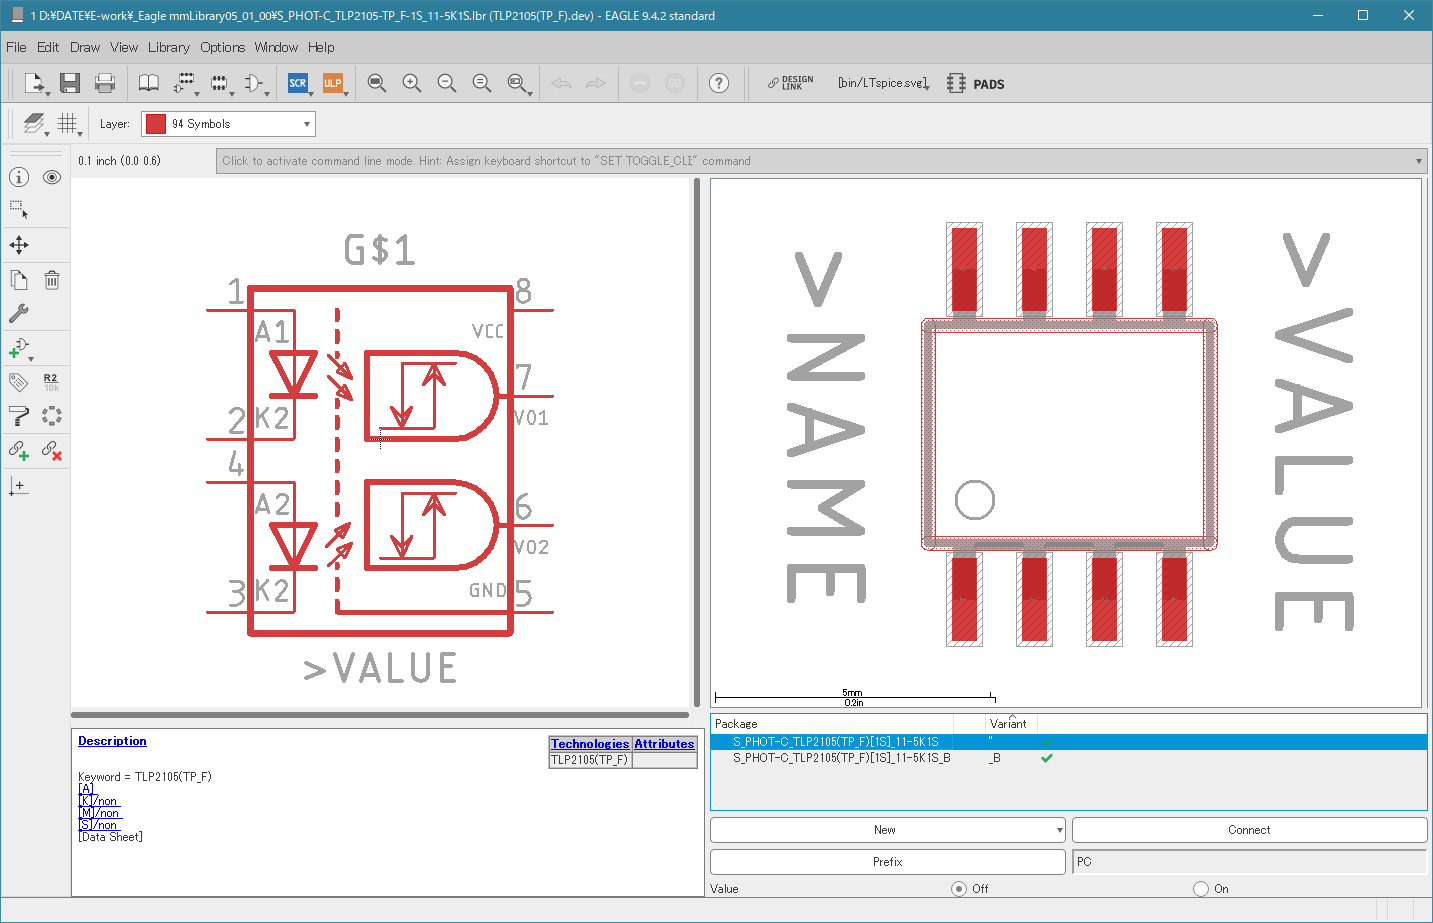Click the Save icon in toolbar

(x=69, y=83)
